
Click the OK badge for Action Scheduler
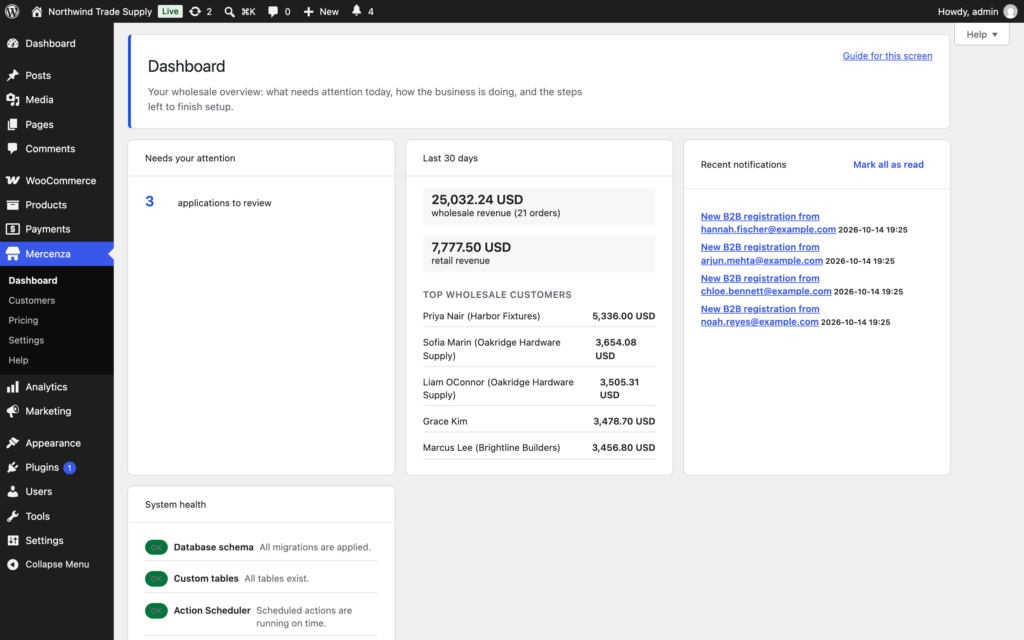tap(156, 611)
